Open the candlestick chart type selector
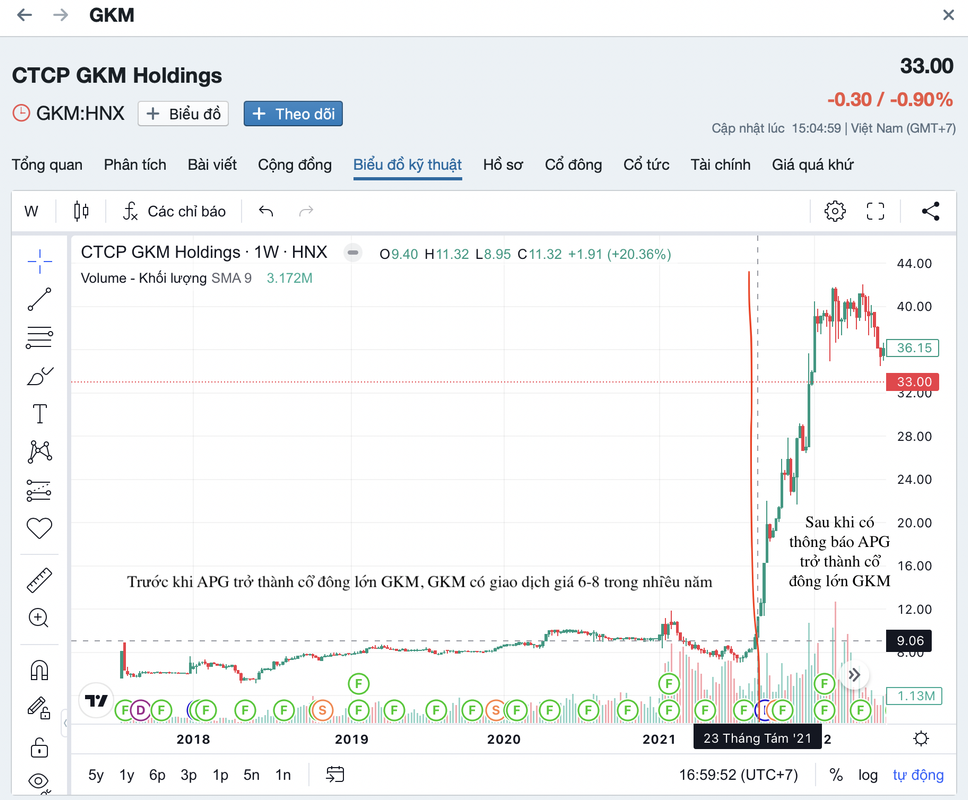This screenshot has width=968, height=800. pos(81,212)
